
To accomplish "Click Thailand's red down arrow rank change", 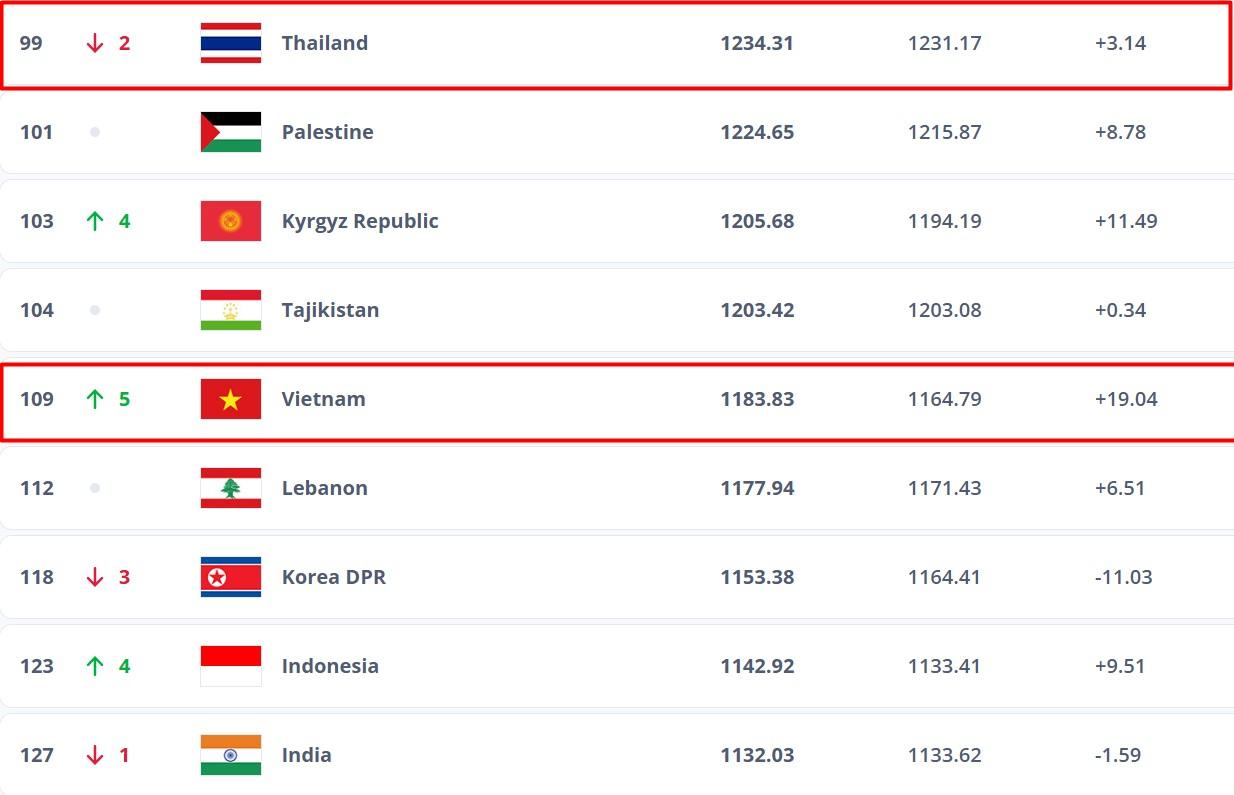I will [95, 43].
